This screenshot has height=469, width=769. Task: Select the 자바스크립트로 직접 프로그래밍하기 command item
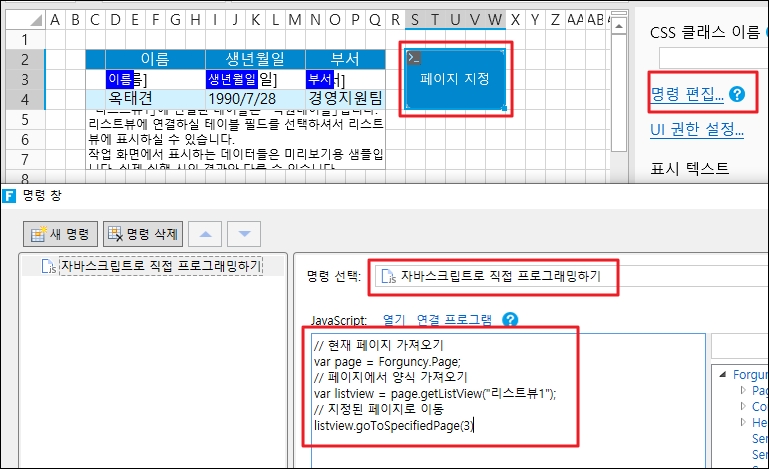pos(160,266)
